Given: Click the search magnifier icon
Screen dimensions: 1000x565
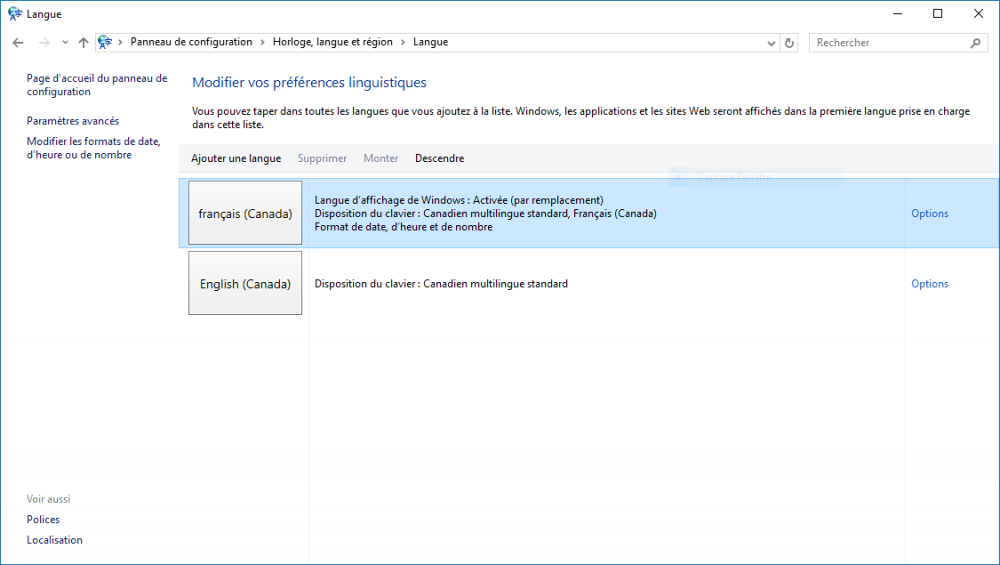Looking at the screenshot, I should pyautogui.click(x=975, y=43).
